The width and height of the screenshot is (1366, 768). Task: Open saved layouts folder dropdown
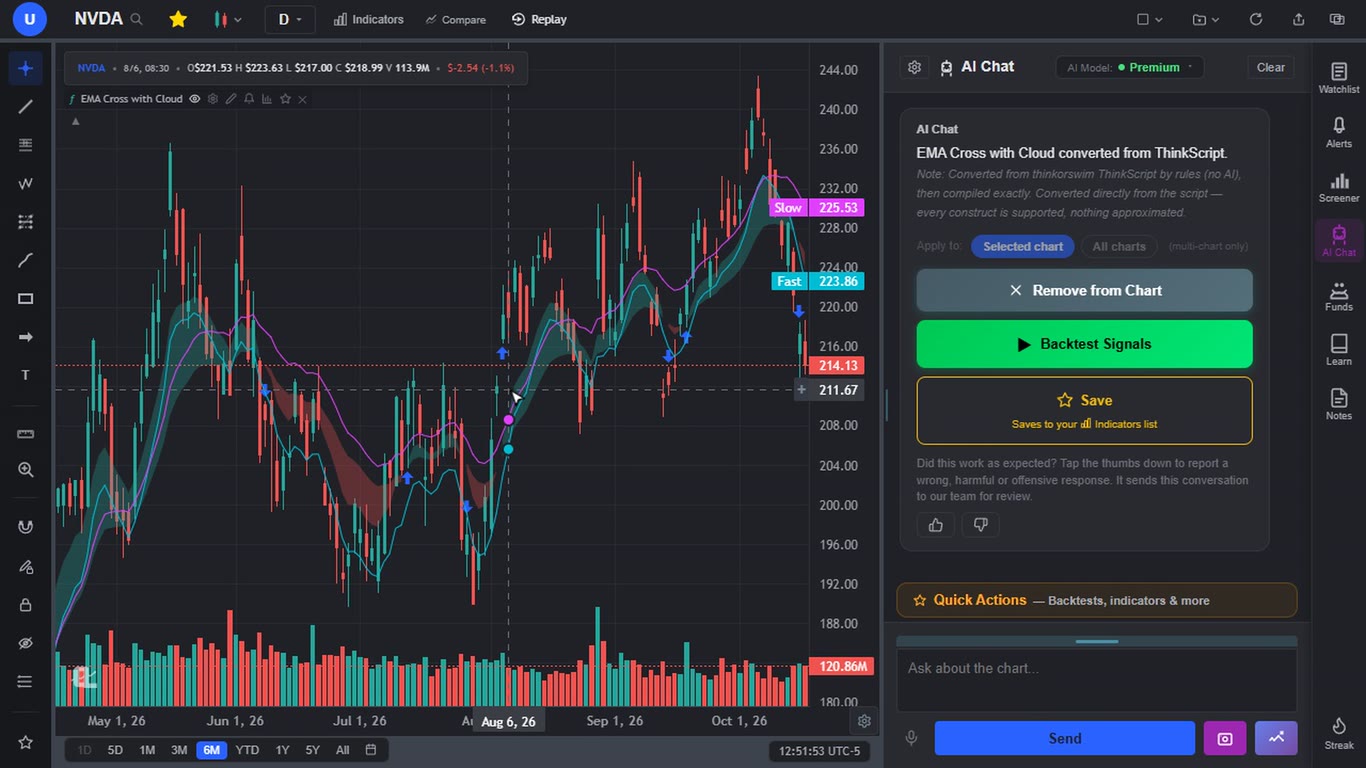click(x=1206, y=19)
